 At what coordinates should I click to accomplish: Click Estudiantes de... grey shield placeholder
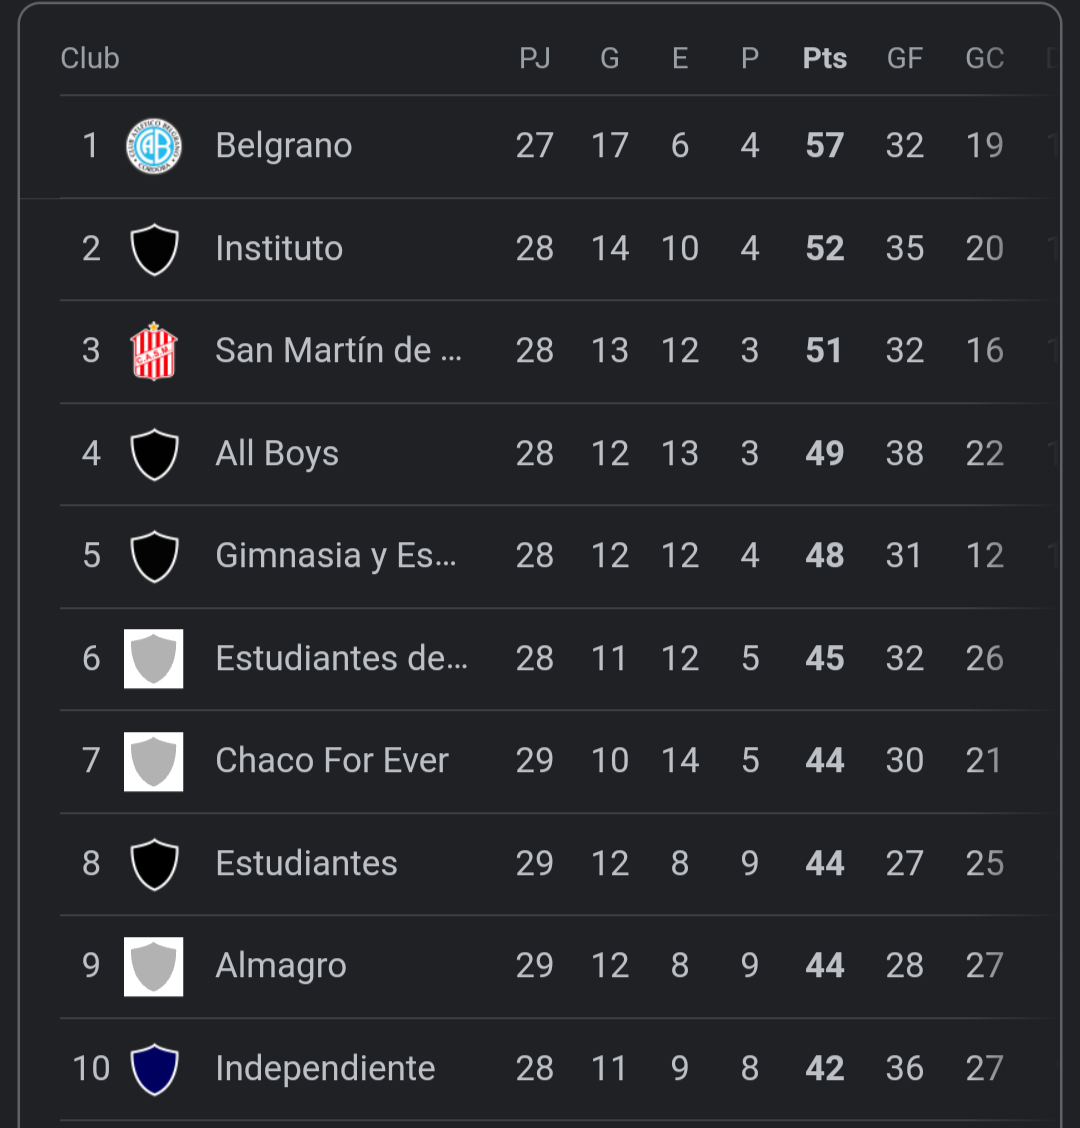point(154,659)
